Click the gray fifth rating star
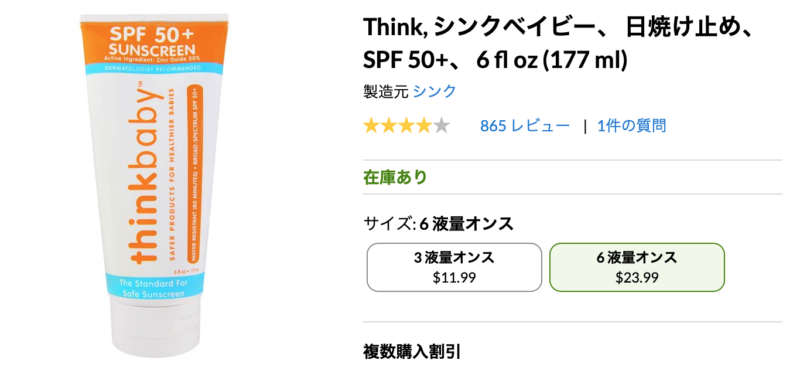800x367 pixels. pyautogui.click(x=441, y=126)
